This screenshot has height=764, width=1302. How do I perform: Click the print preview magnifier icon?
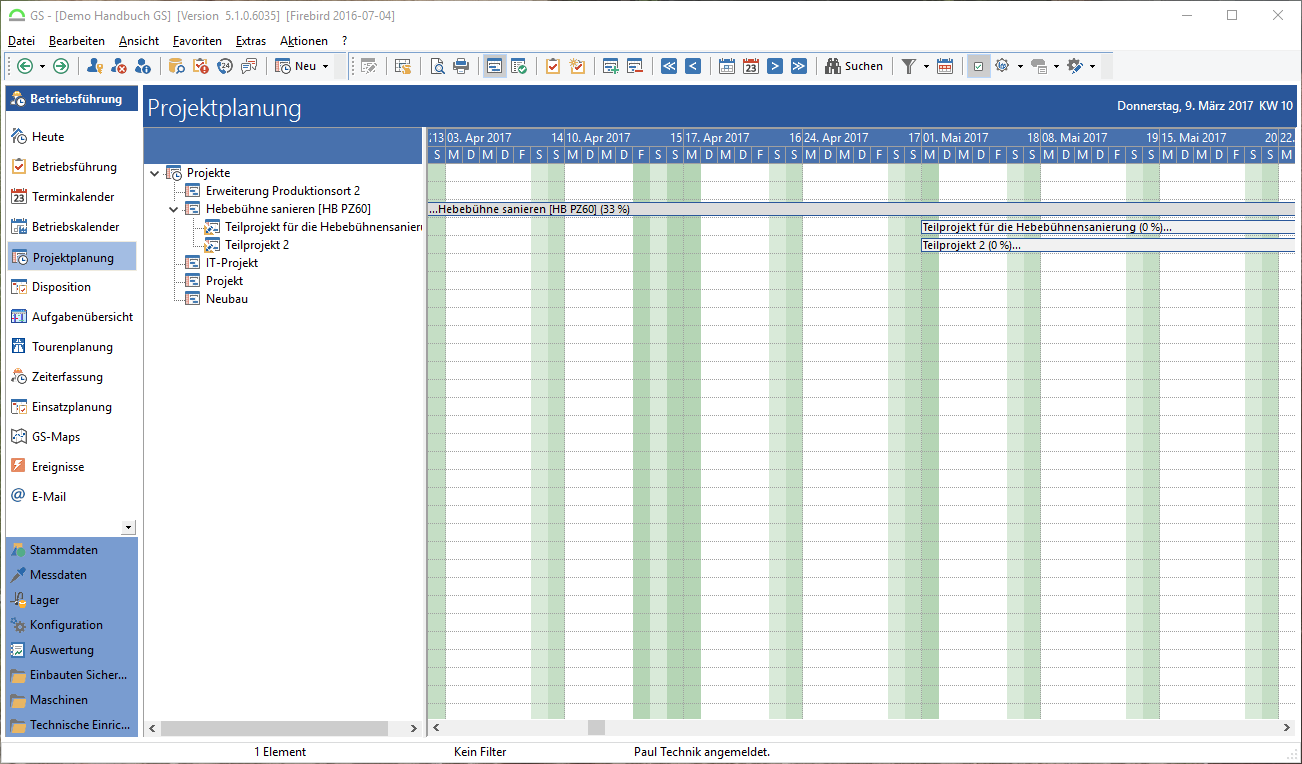438,66
